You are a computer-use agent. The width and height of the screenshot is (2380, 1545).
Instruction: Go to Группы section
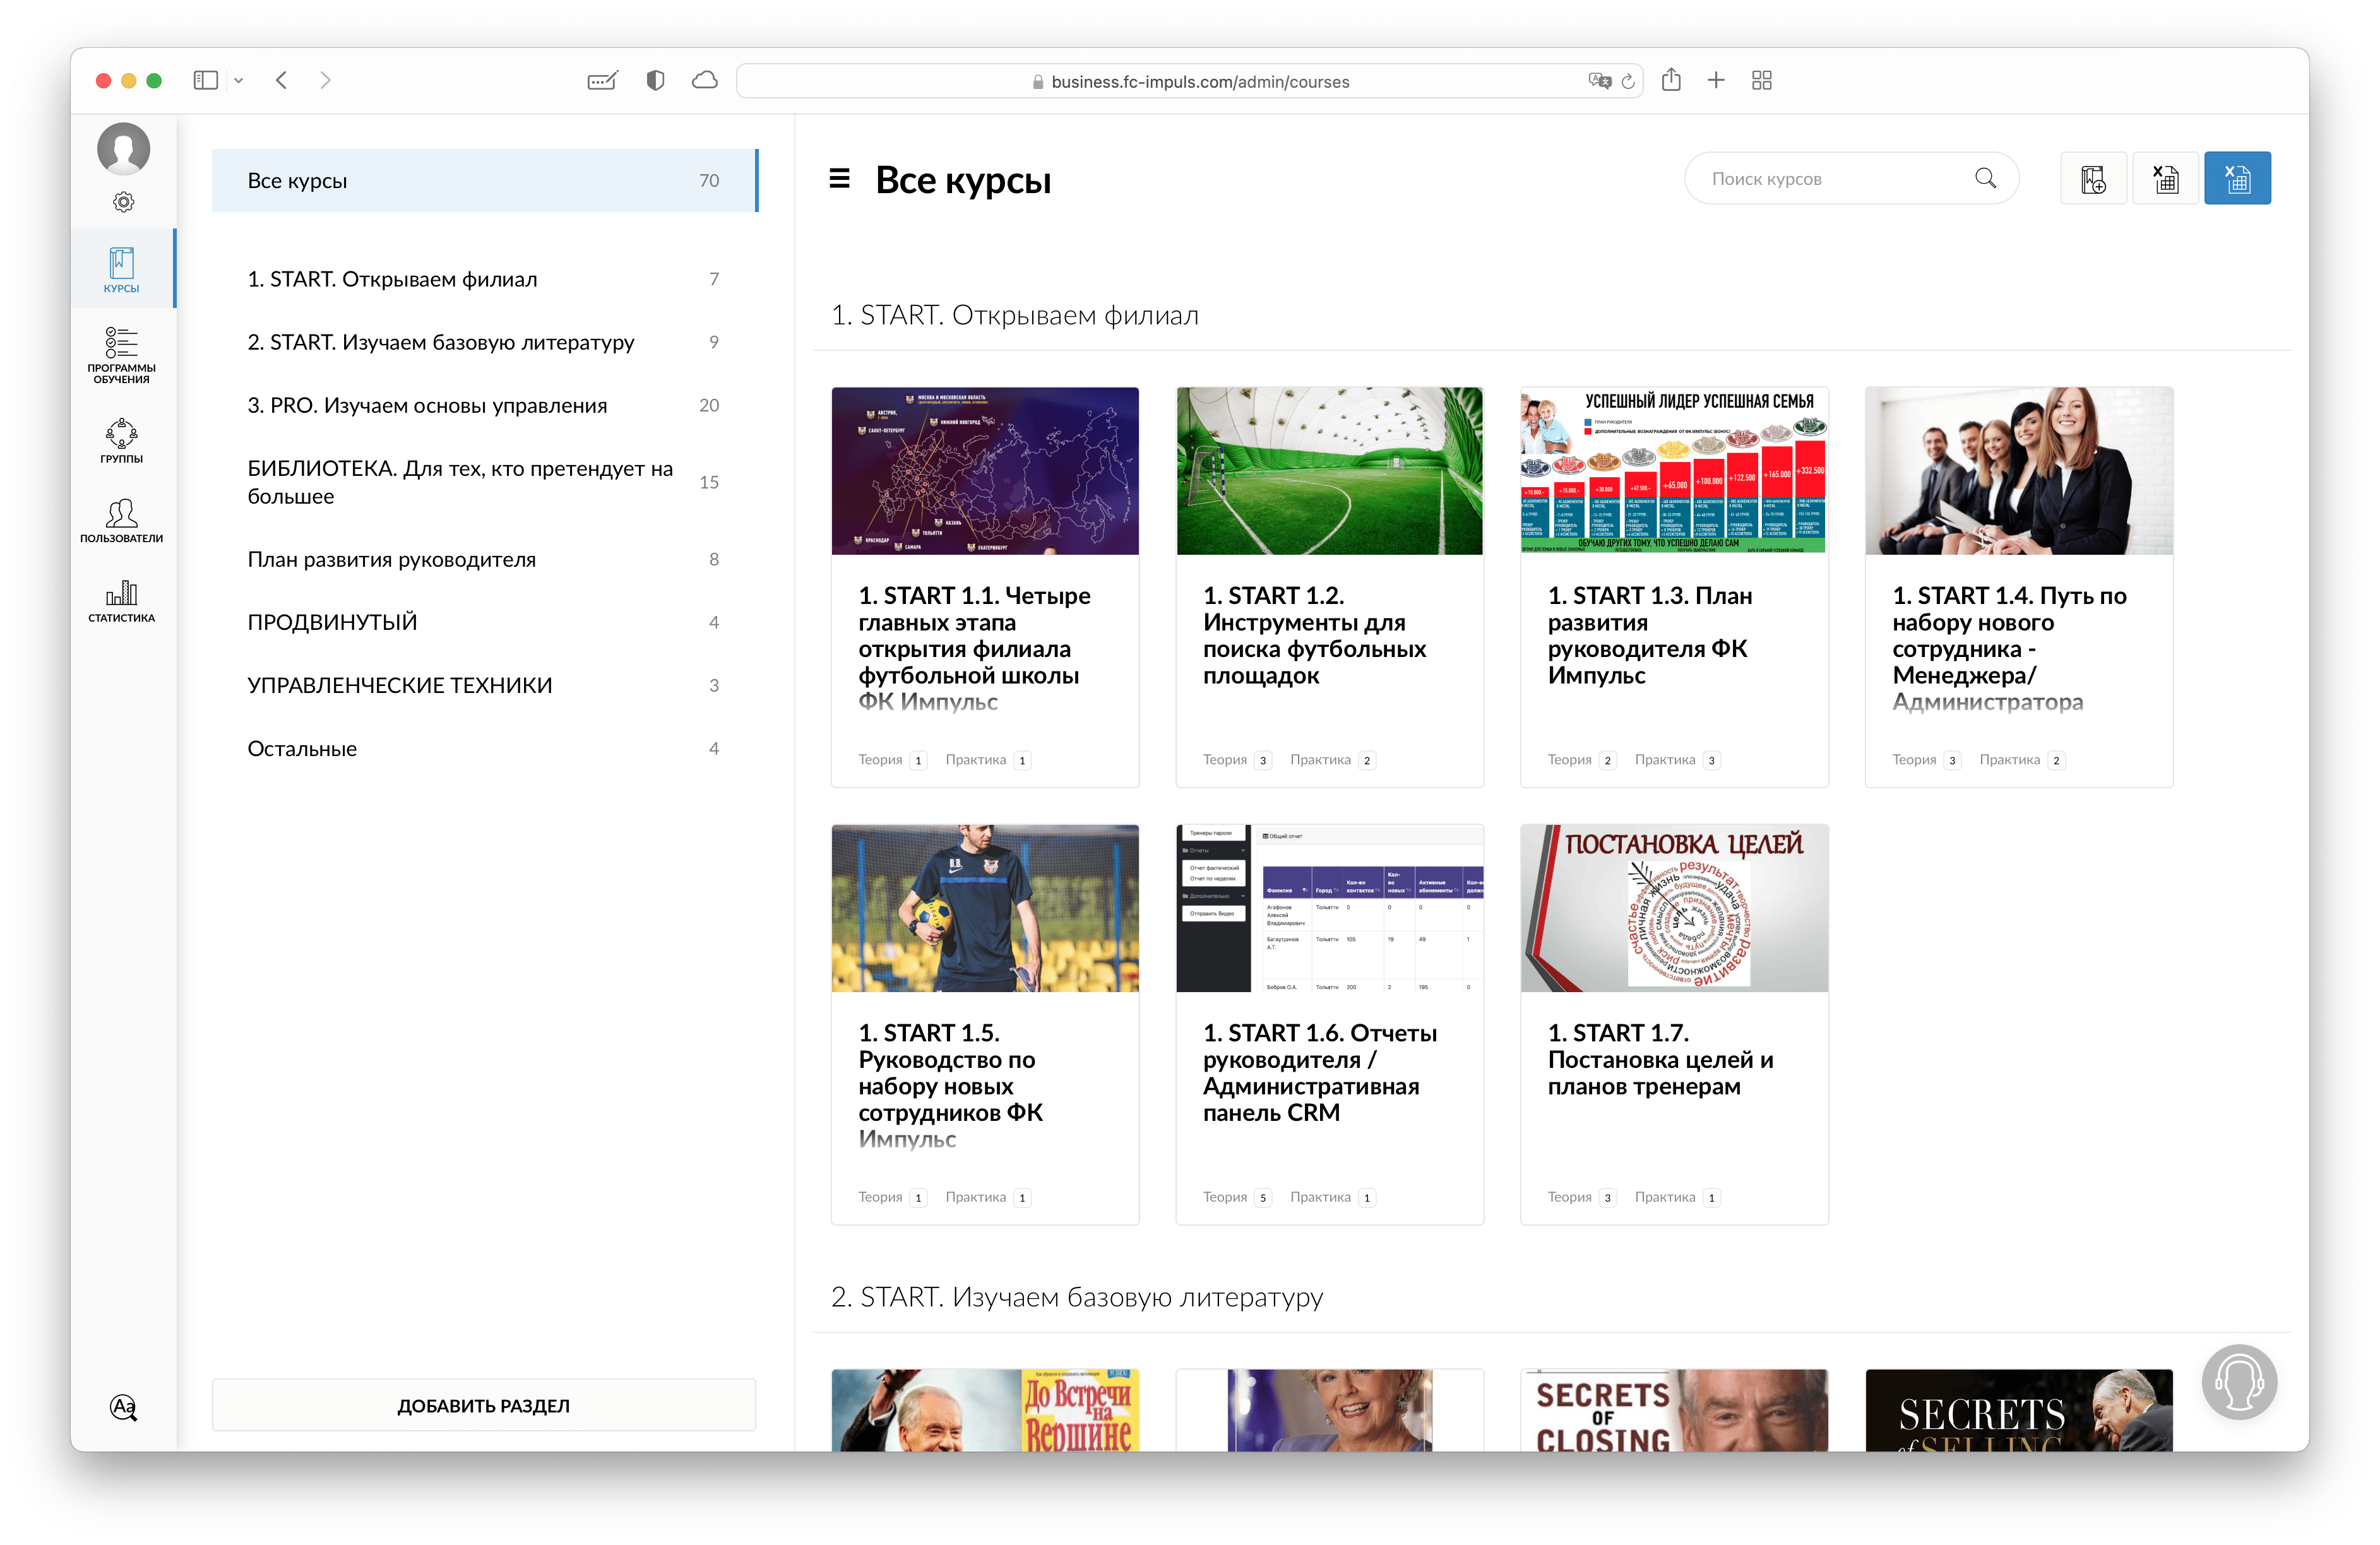tap(121, 440)
